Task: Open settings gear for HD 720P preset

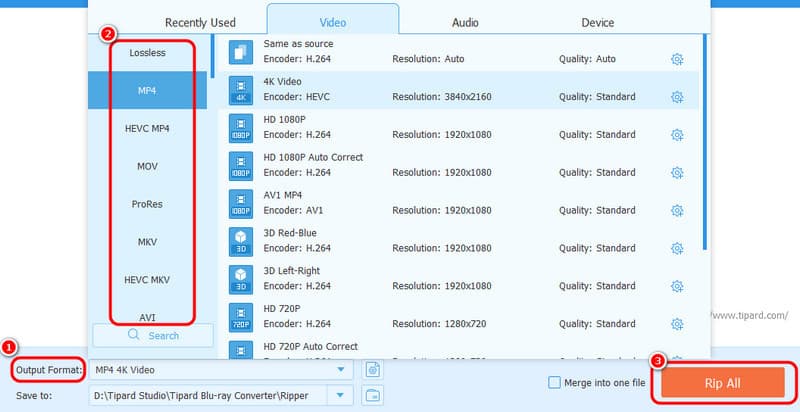Action: [677, 324]
